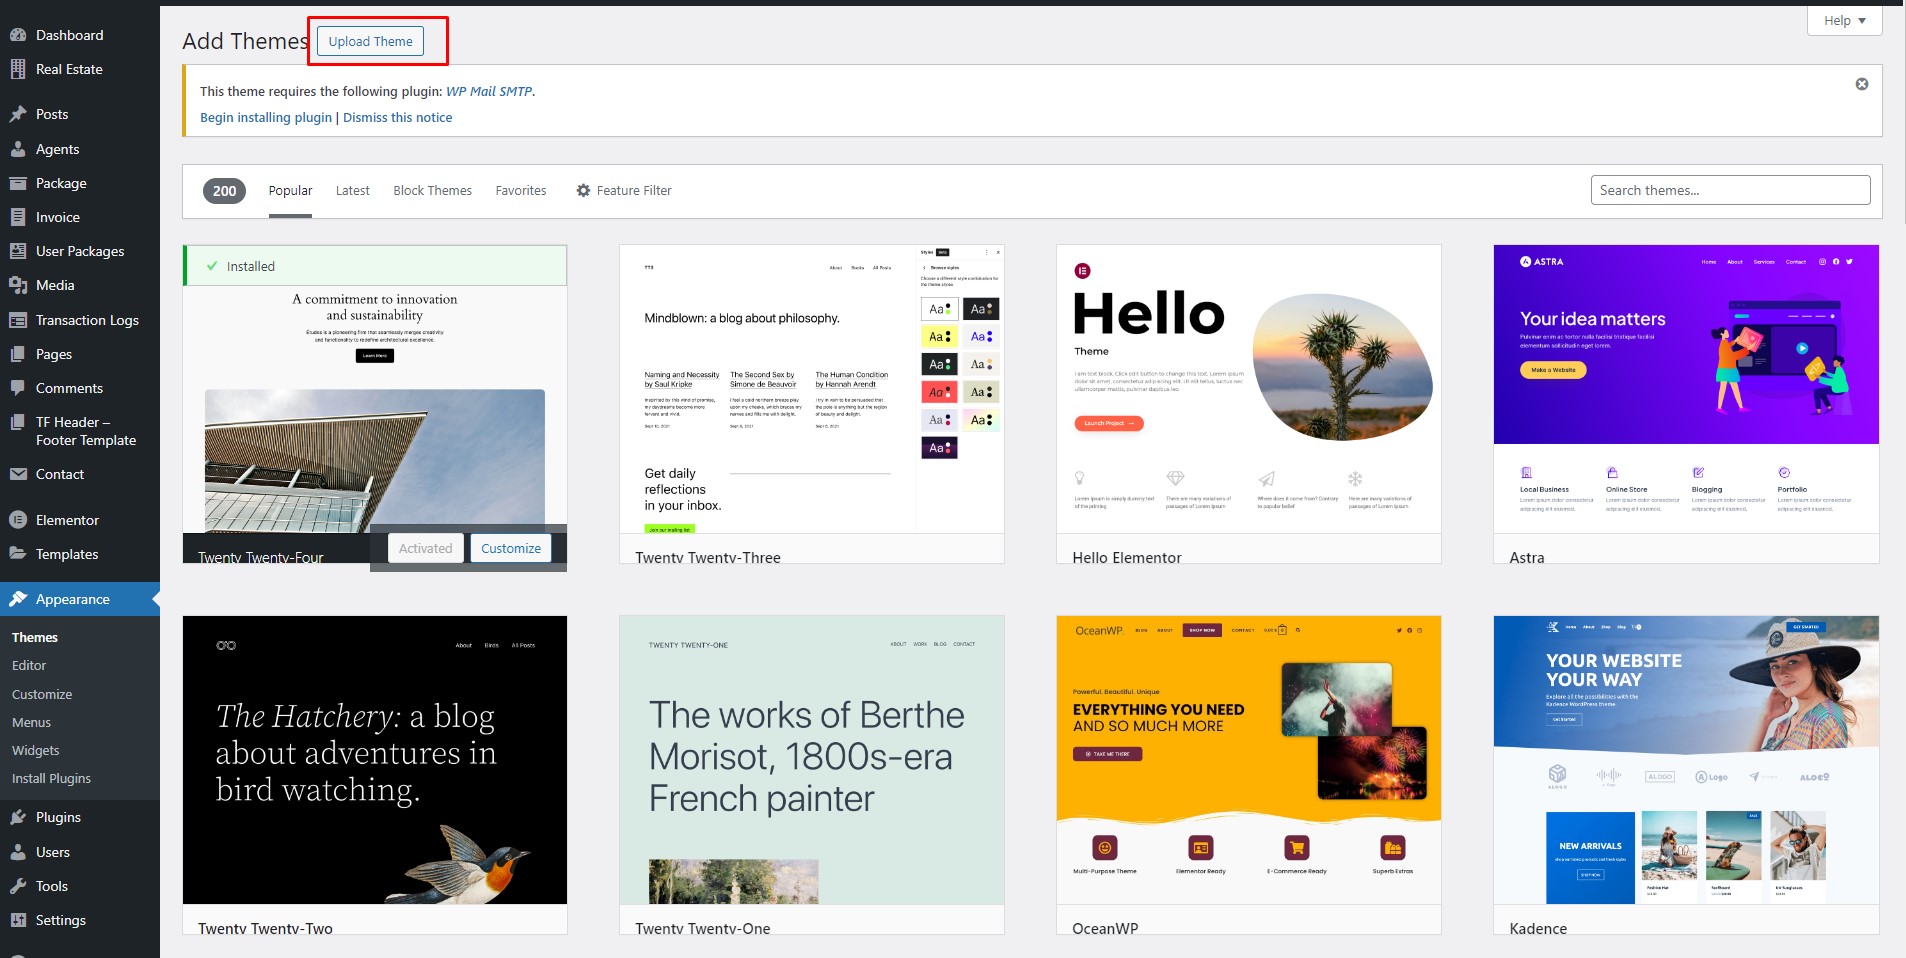Screen dimensions: 1906x958
Task: Click the Real Estate building icon
Action: pyautogui.click(x=18, y=69)
